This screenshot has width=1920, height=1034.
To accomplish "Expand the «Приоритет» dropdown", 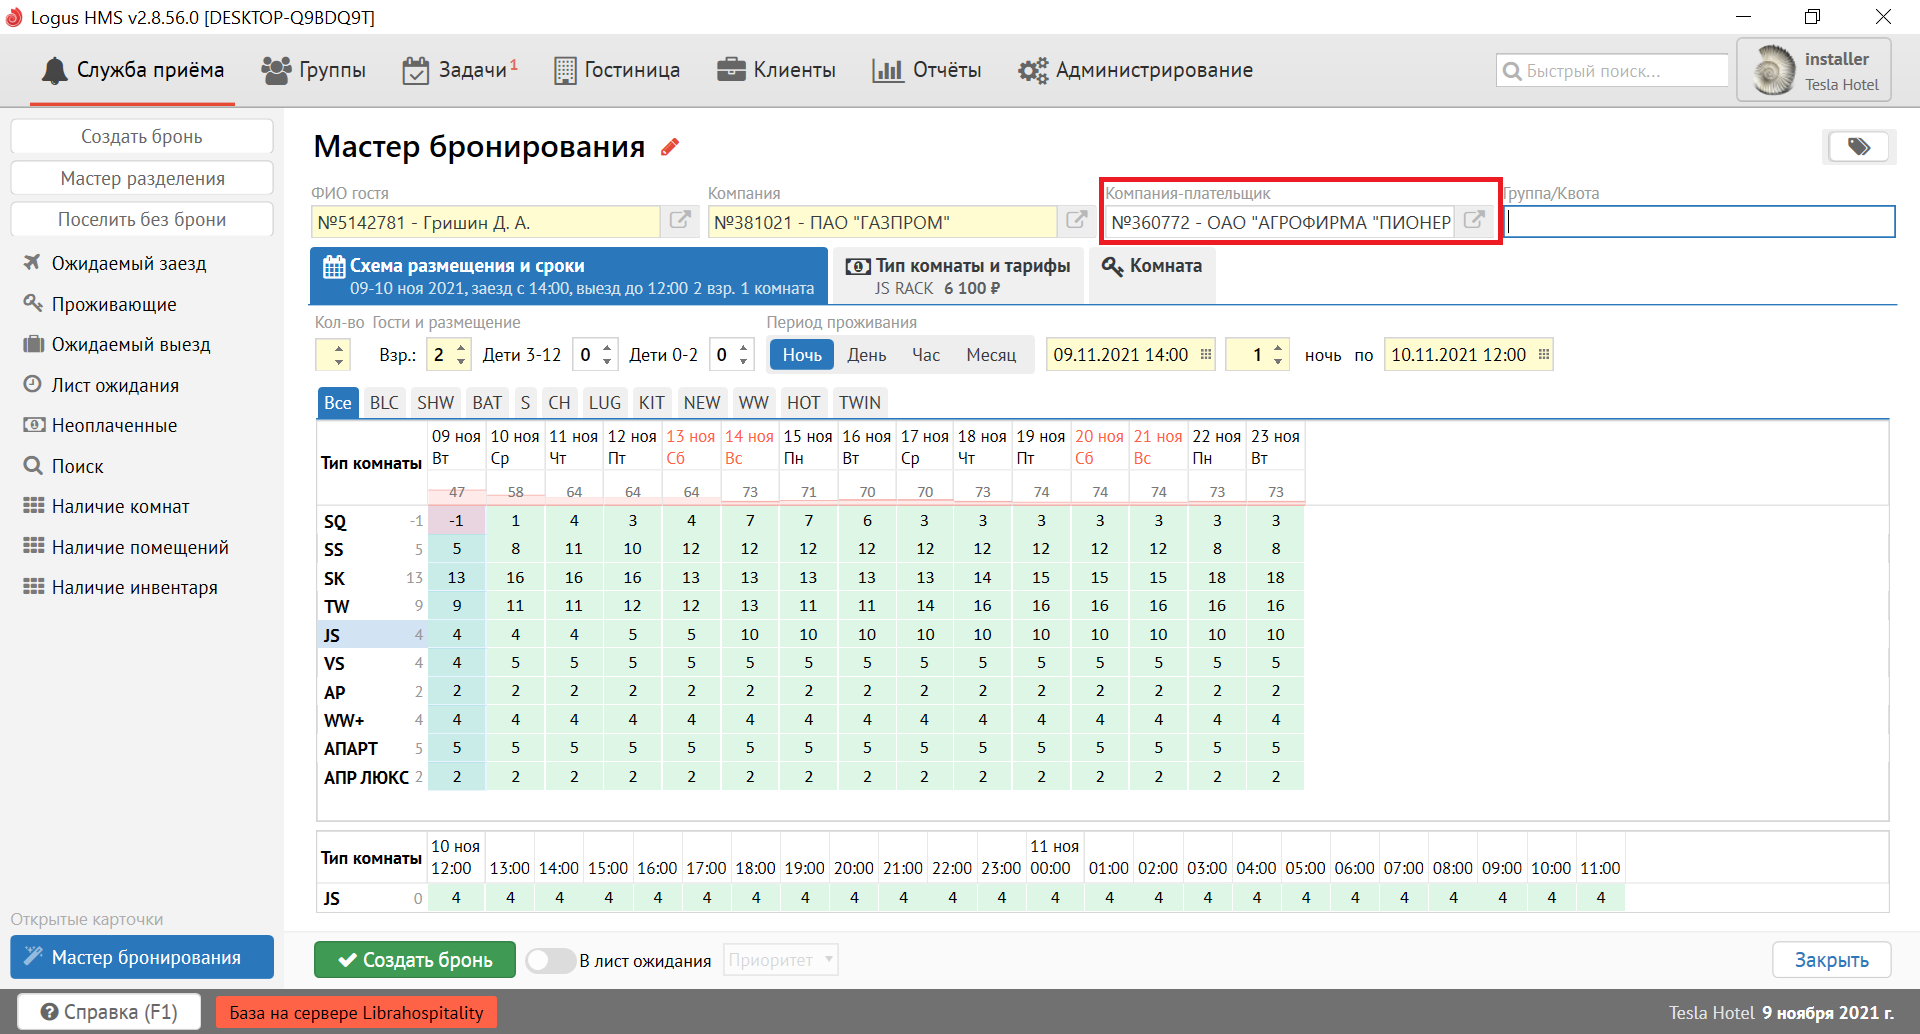I will pos(781,960).
